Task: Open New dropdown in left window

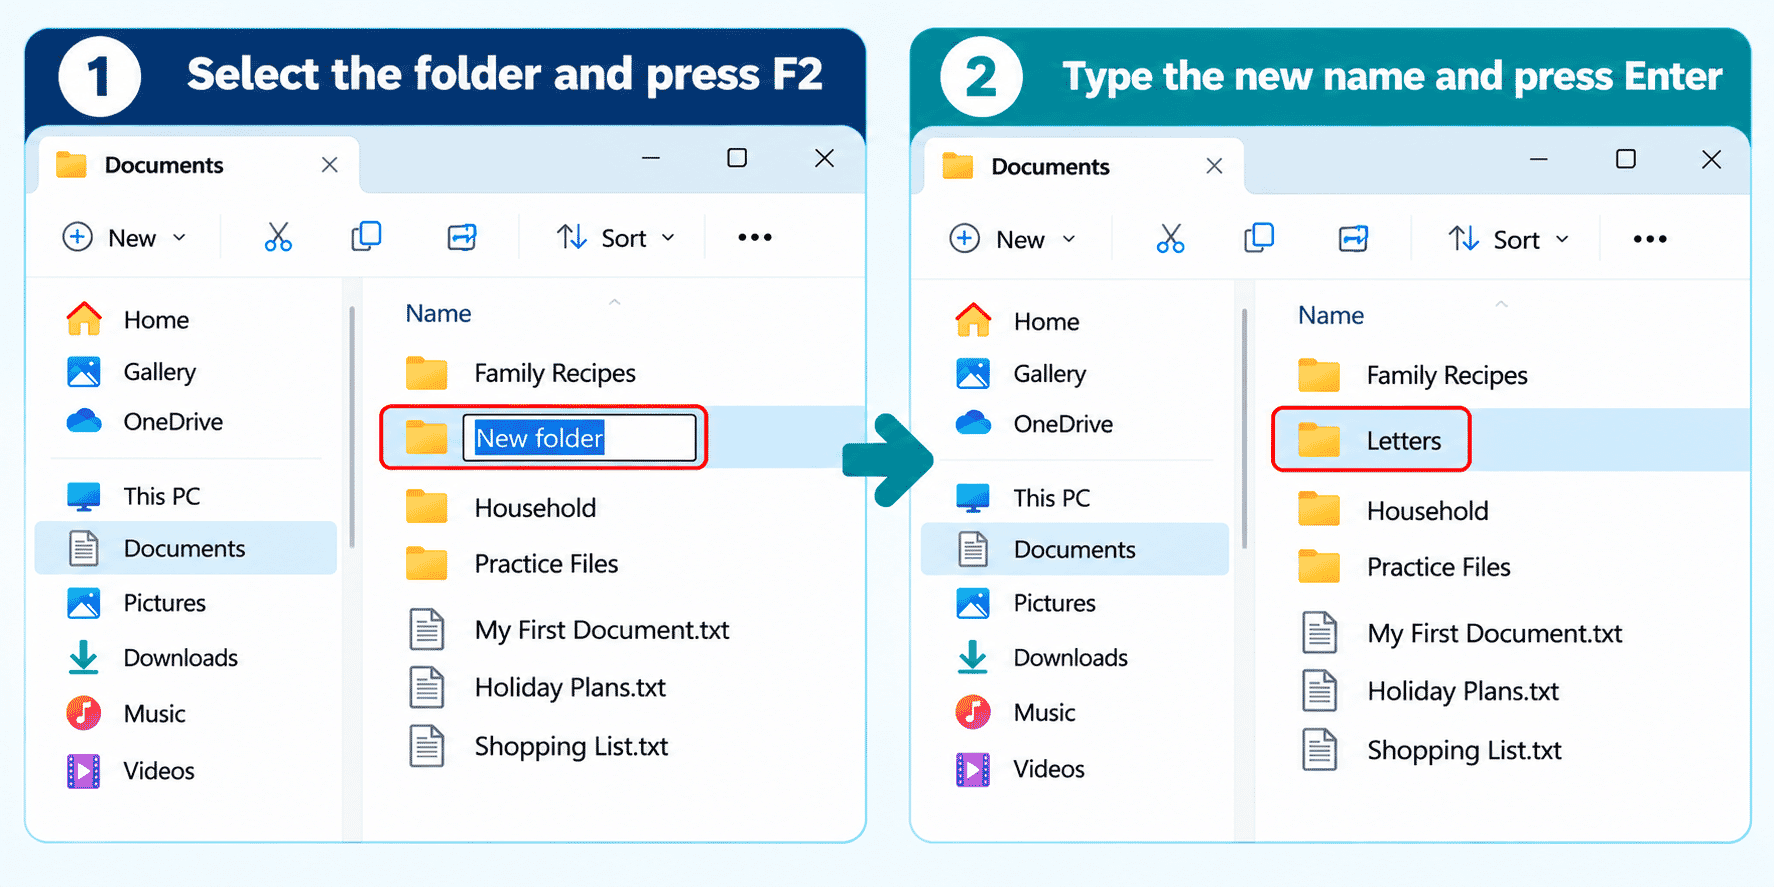Action: [124, 238]
